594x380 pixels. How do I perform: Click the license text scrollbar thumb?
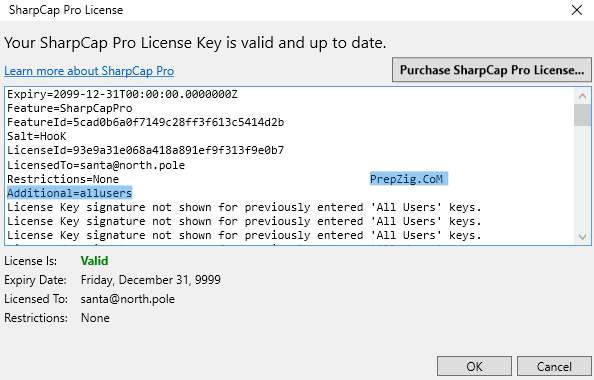click(582, 115)
